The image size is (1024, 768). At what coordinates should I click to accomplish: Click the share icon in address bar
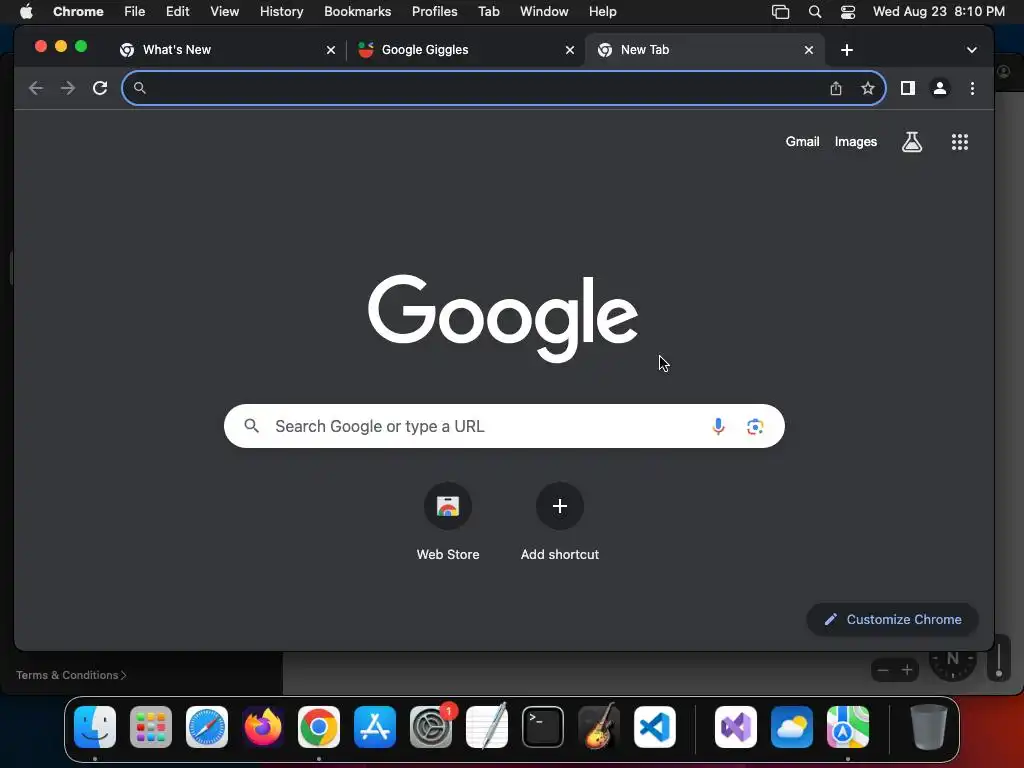(836, 88)
